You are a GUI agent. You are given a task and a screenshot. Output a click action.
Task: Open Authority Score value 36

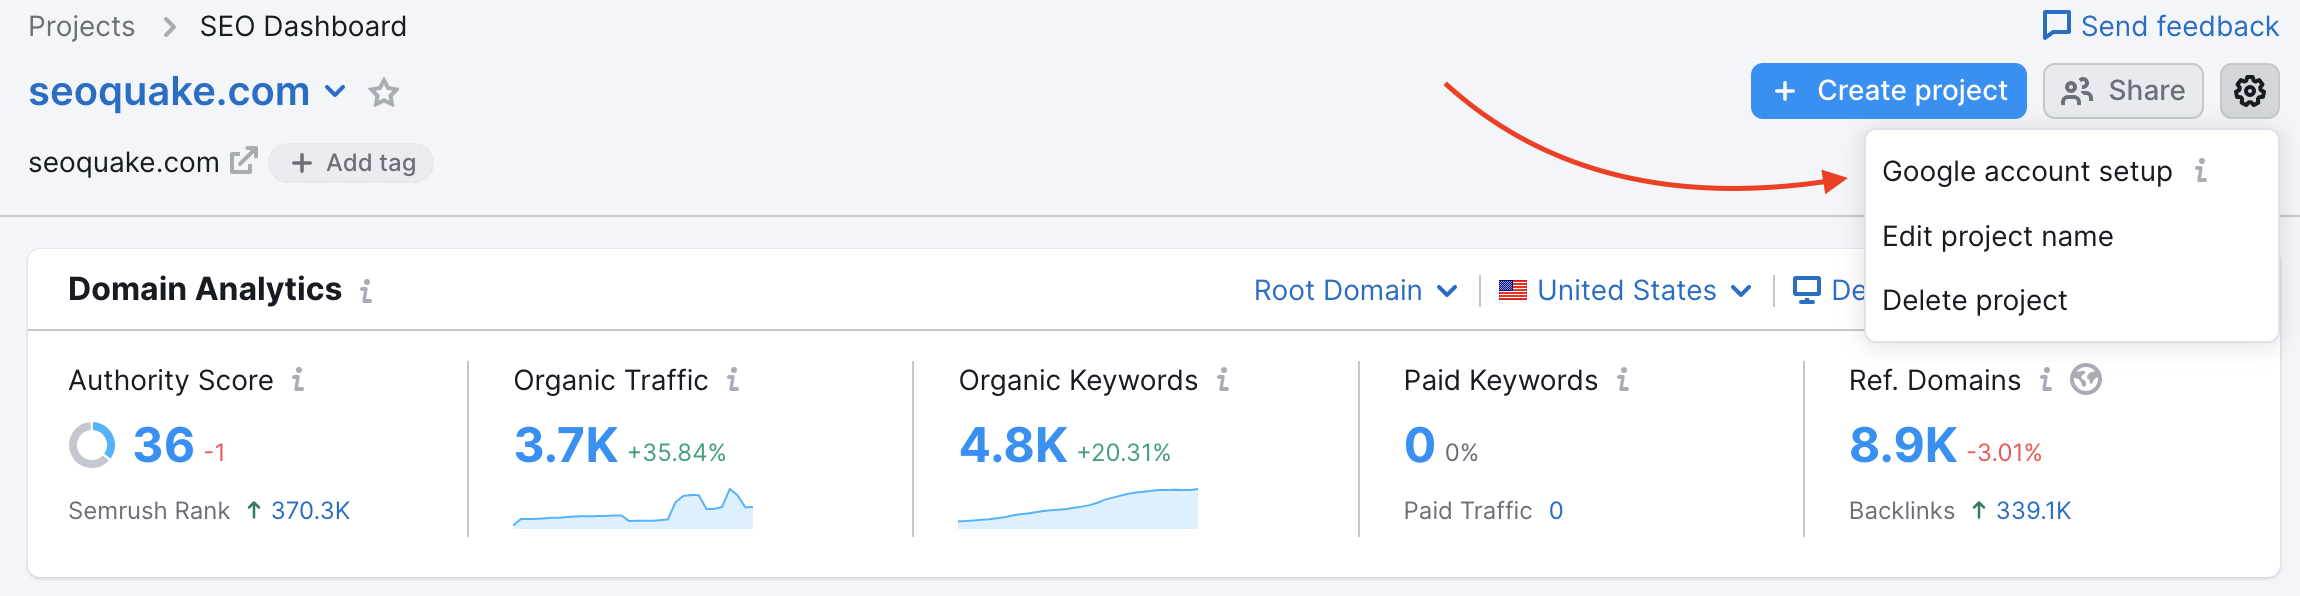coord(163,445)
